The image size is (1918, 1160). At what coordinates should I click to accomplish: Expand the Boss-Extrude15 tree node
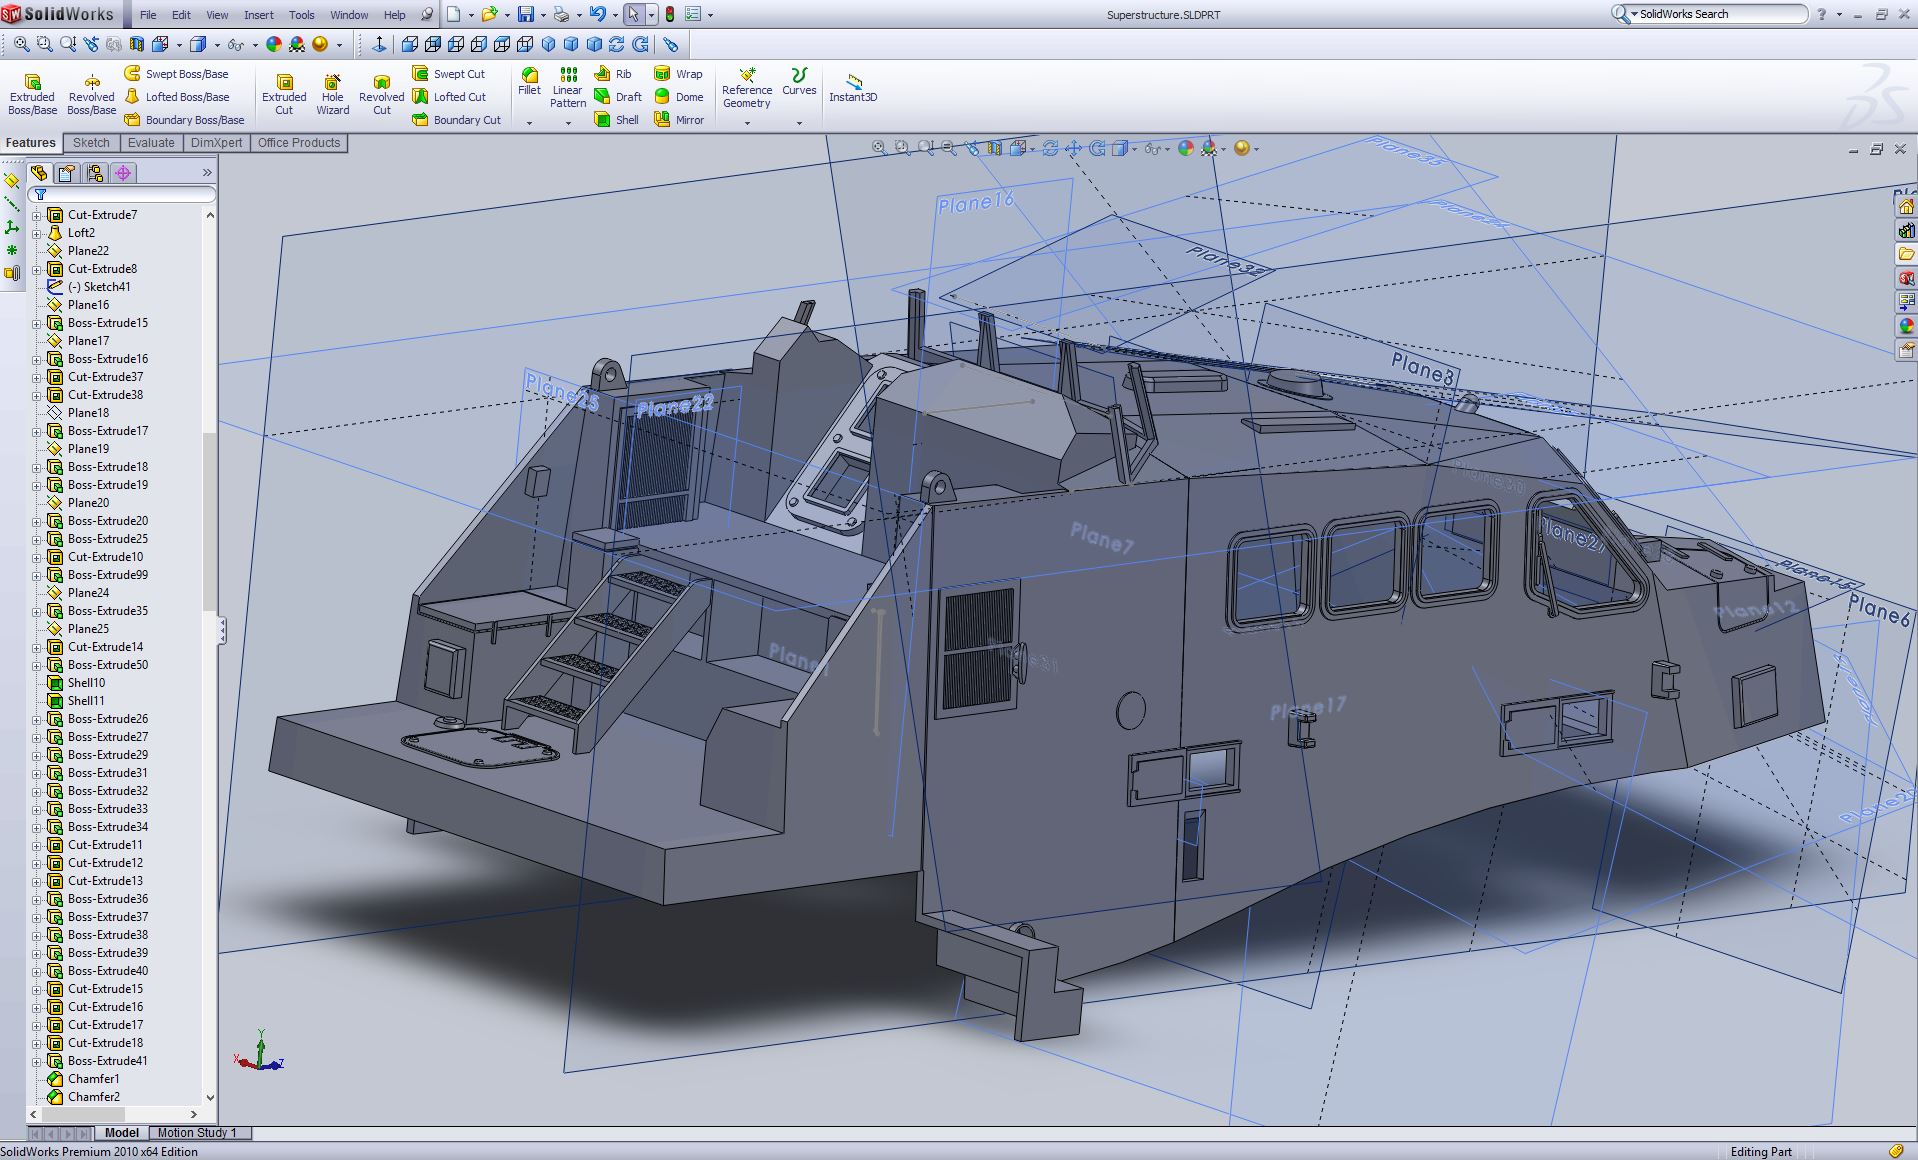pos(37,323)
